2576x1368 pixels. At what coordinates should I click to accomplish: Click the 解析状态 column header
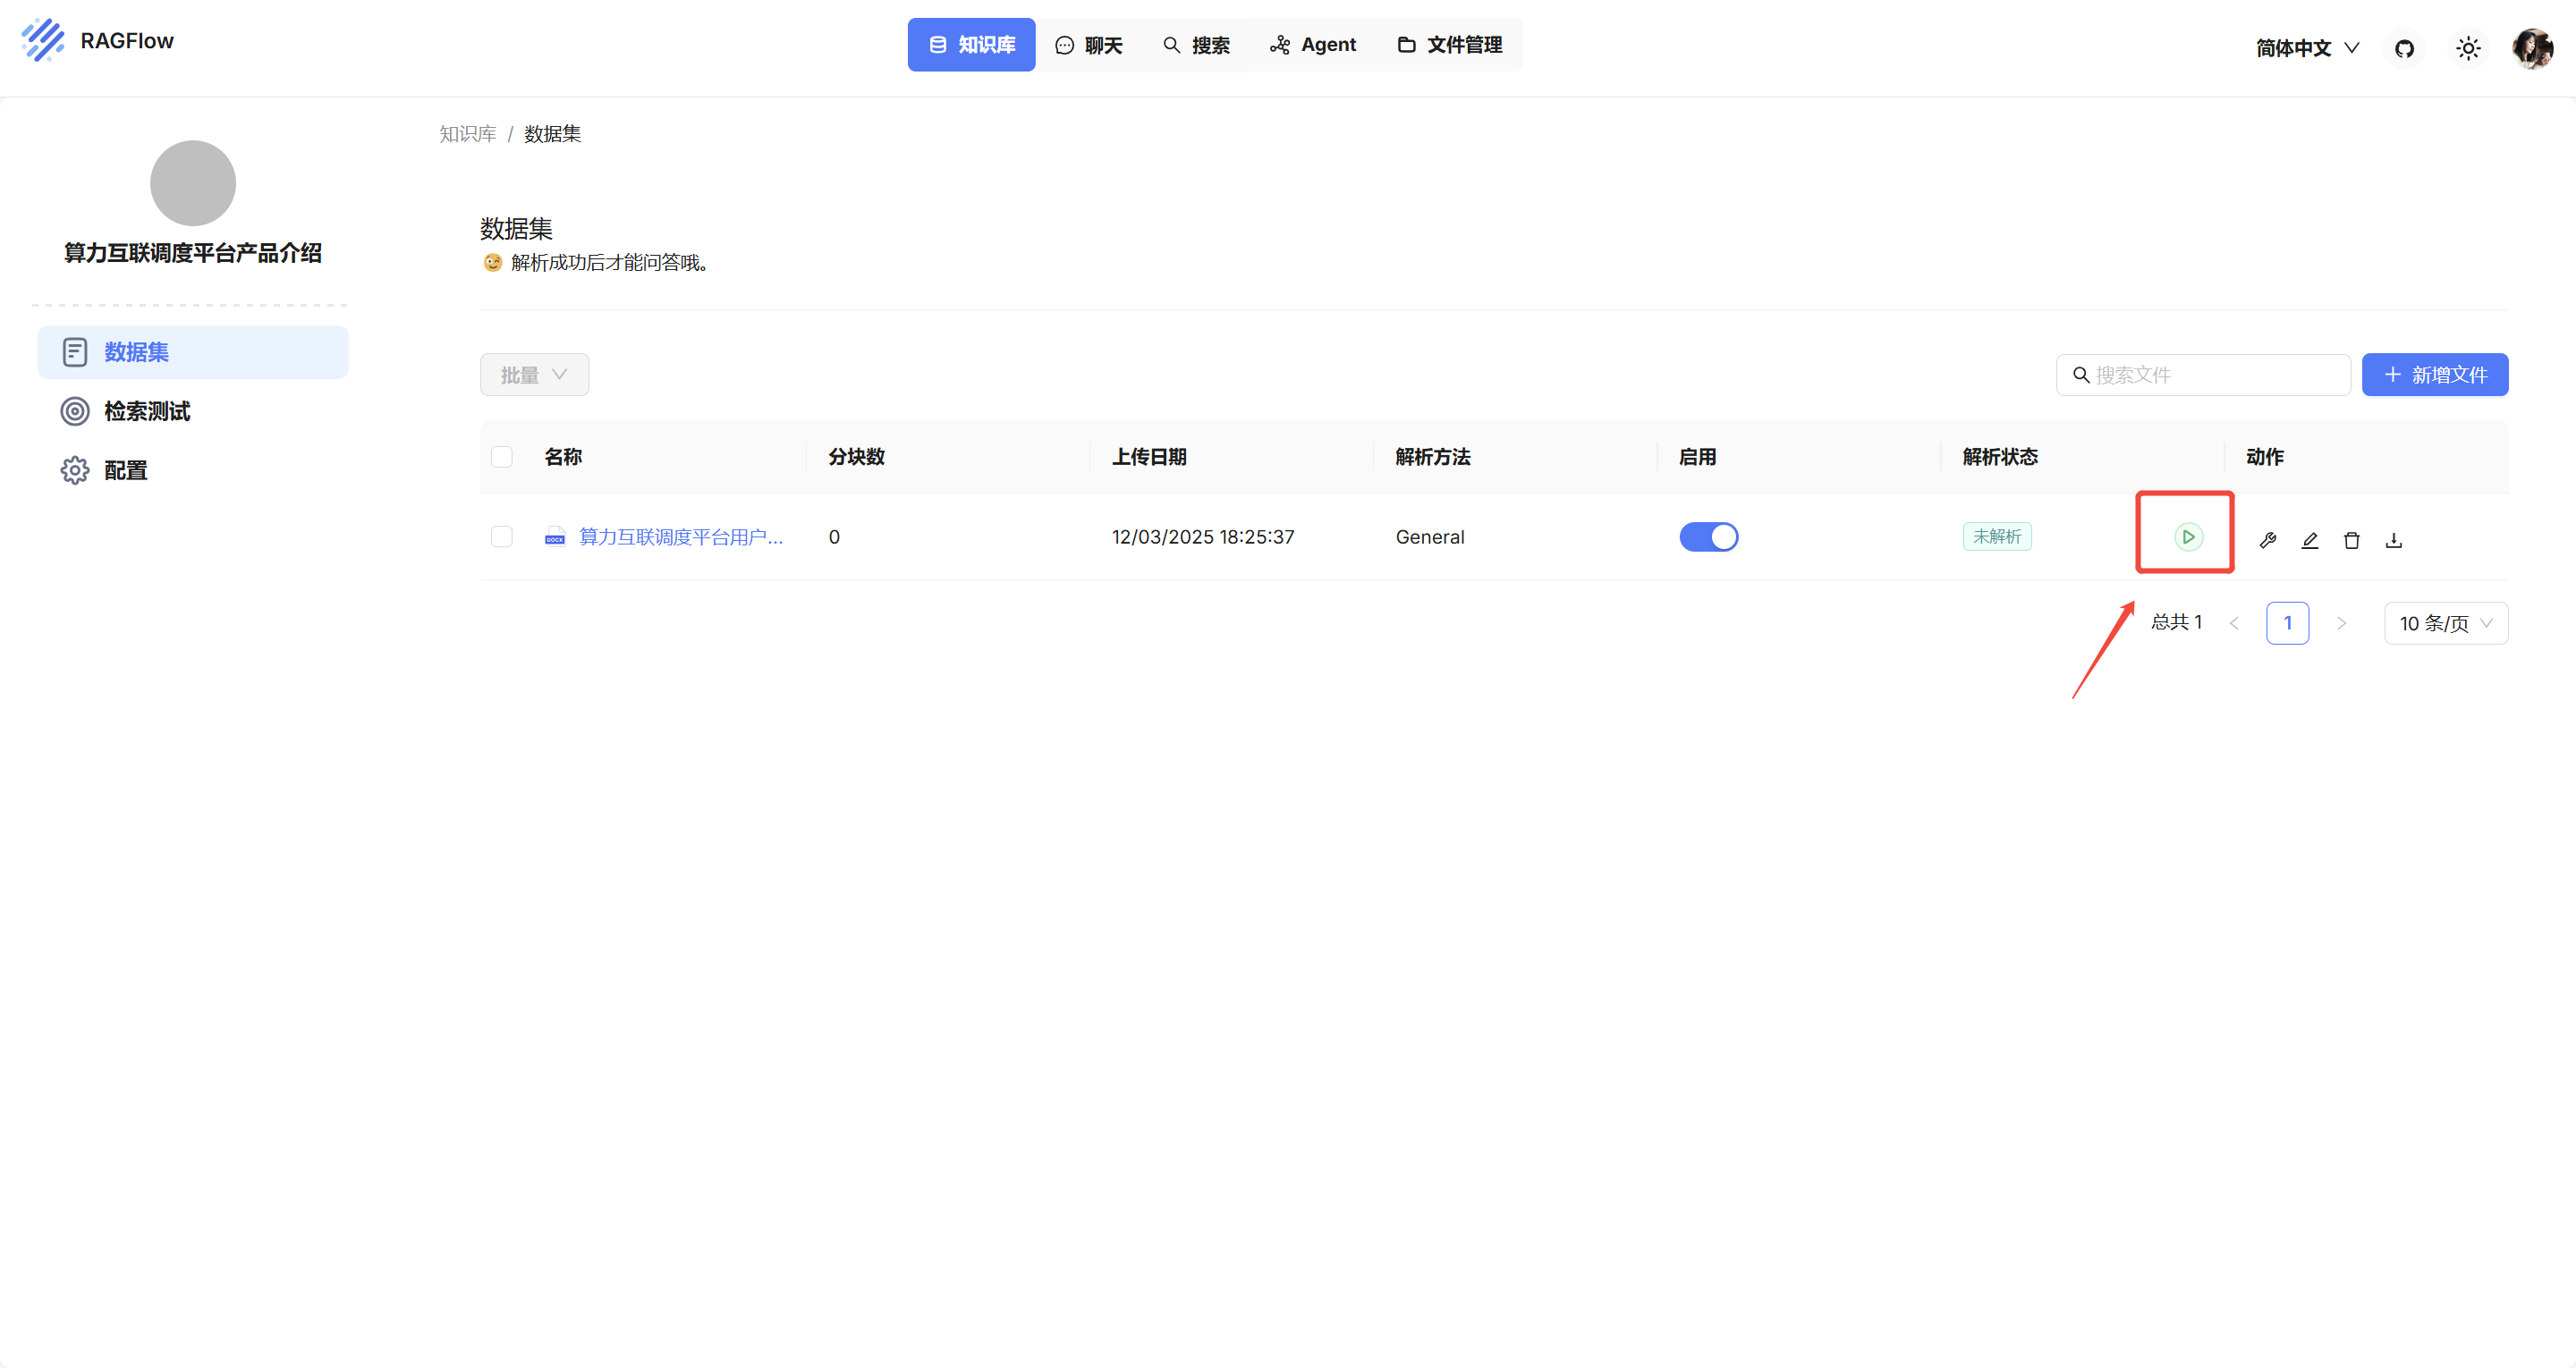tap(2000, 457)
